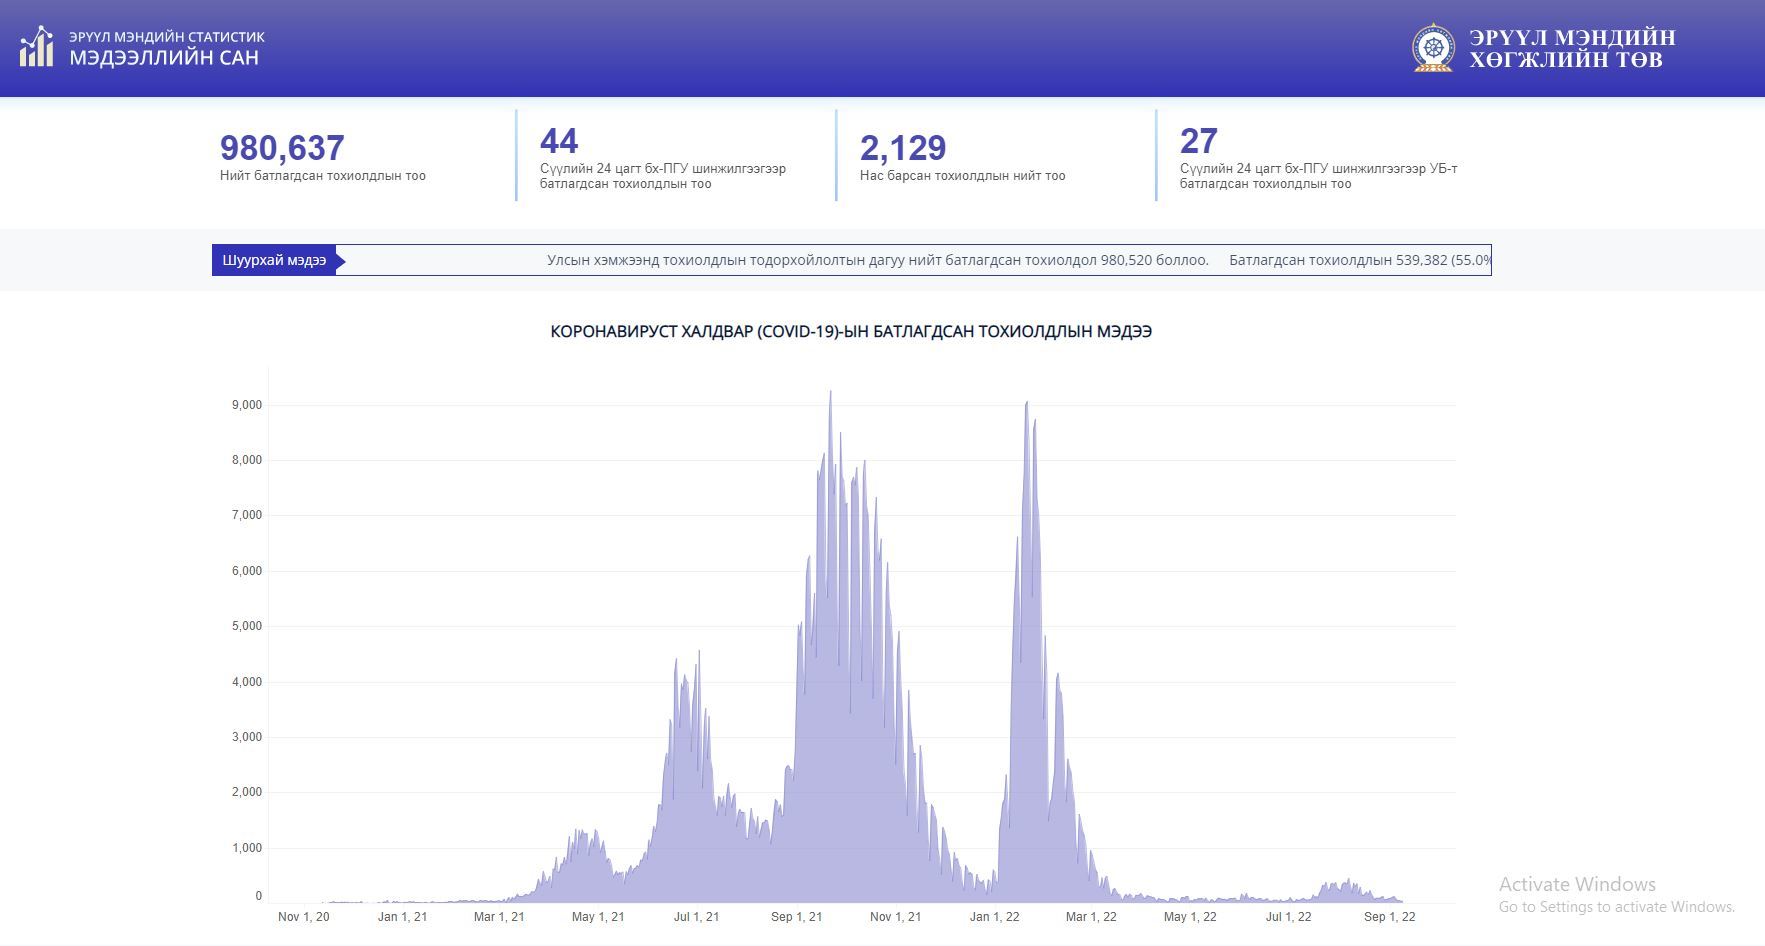Select the 2,129 total deaths number

902,148
